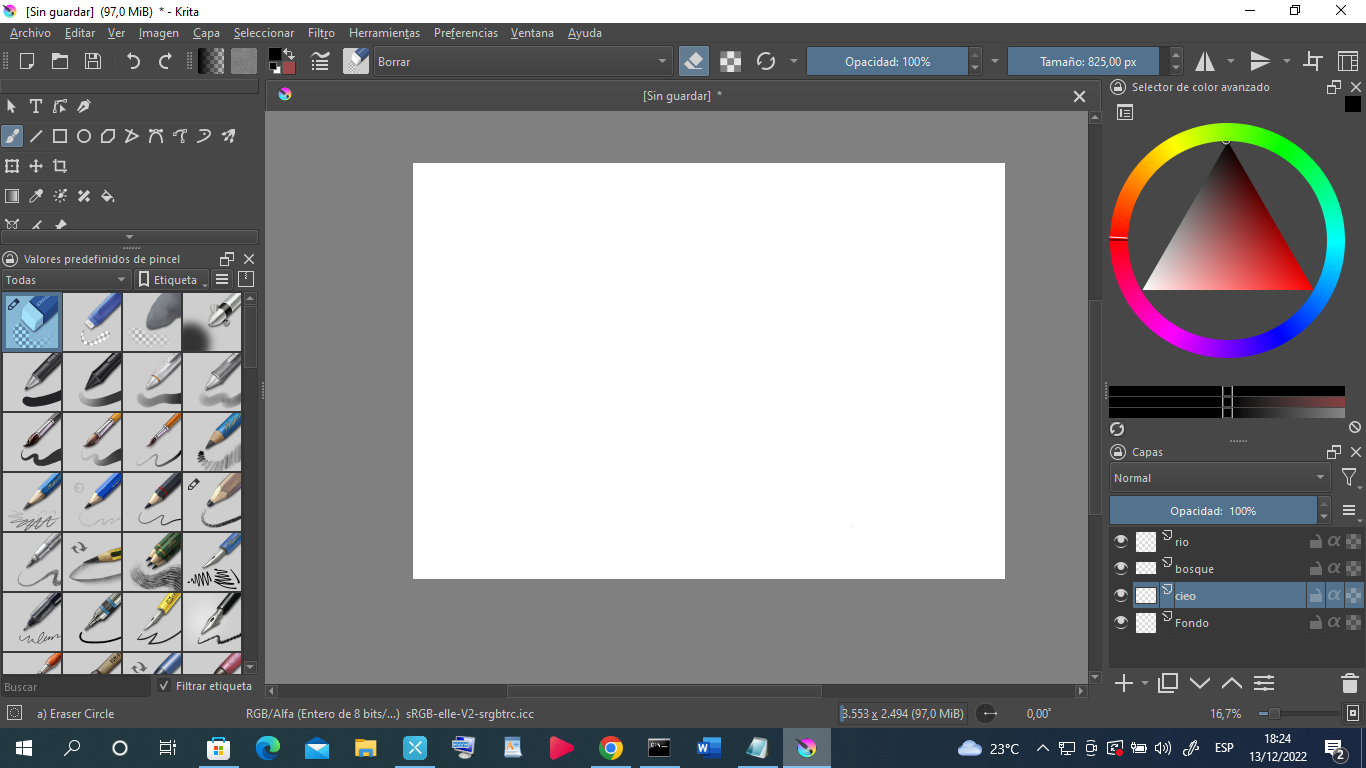Select the Gradient tool
This screenshot has height=768, width=1366.
click(x=12, y=196)
